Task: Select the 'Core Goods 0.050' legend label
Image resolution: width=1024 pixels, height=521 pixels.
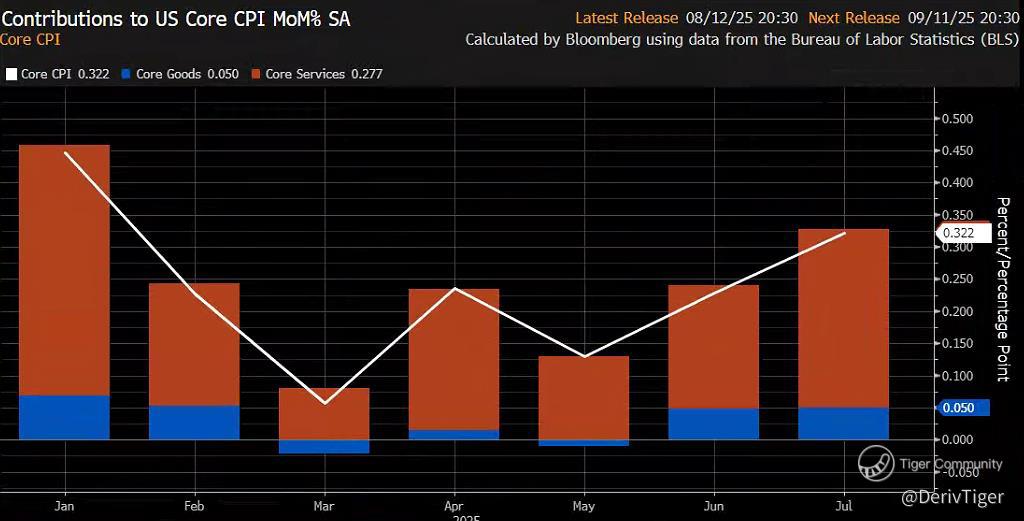Action: (x=187, y=74)
